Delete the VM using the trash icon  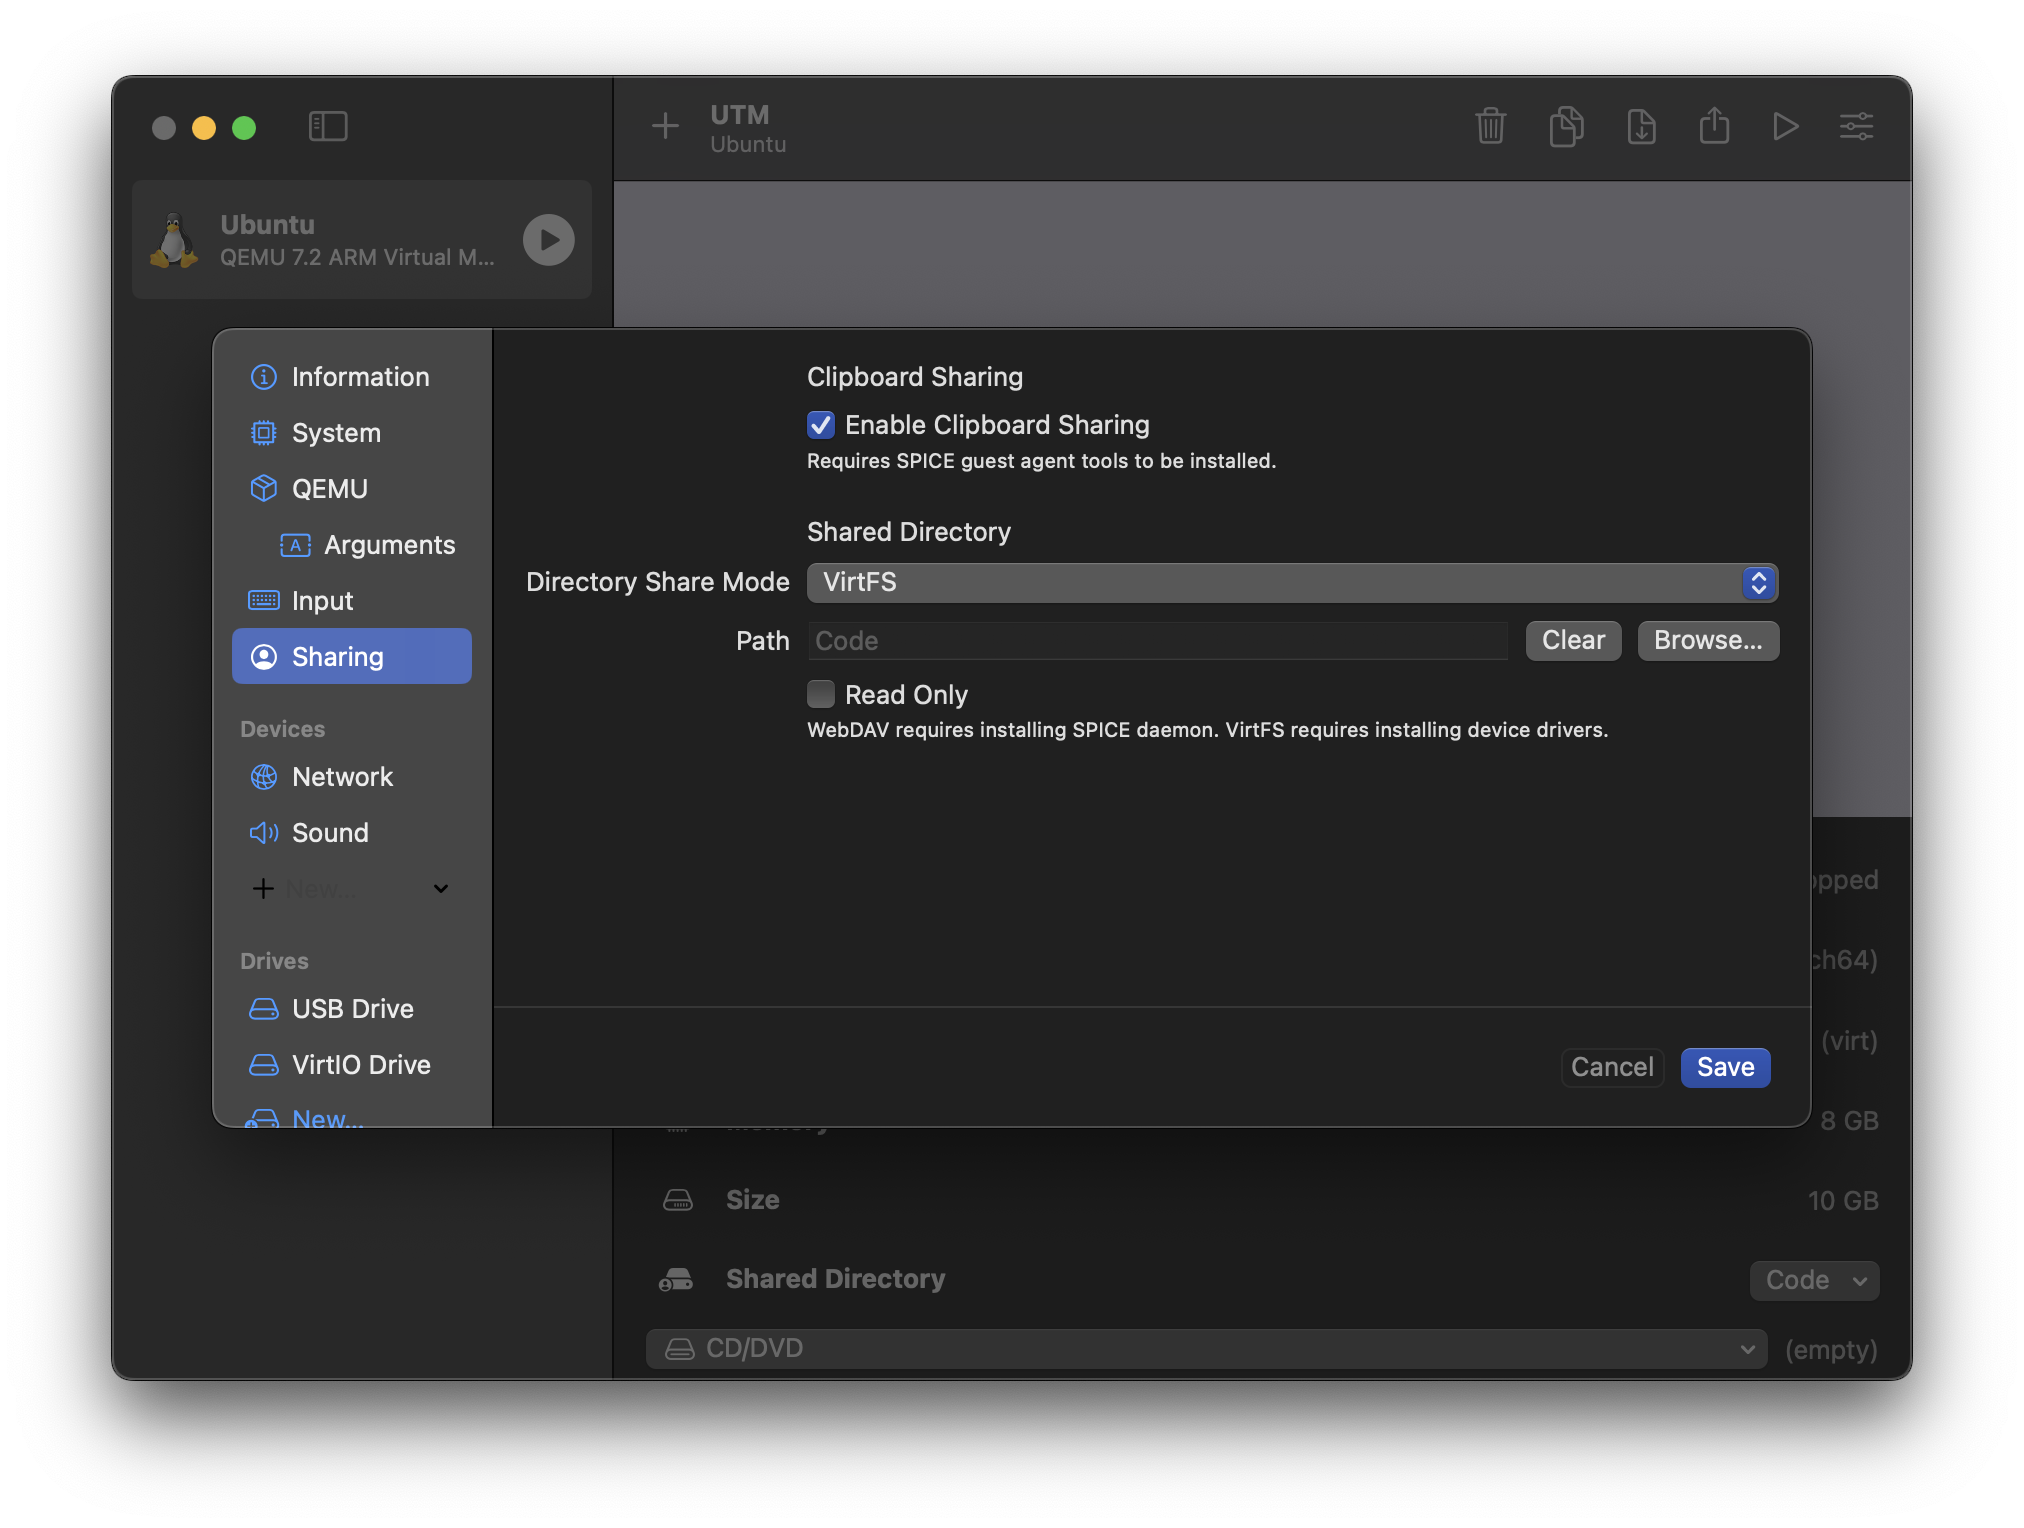point(1490,126)
